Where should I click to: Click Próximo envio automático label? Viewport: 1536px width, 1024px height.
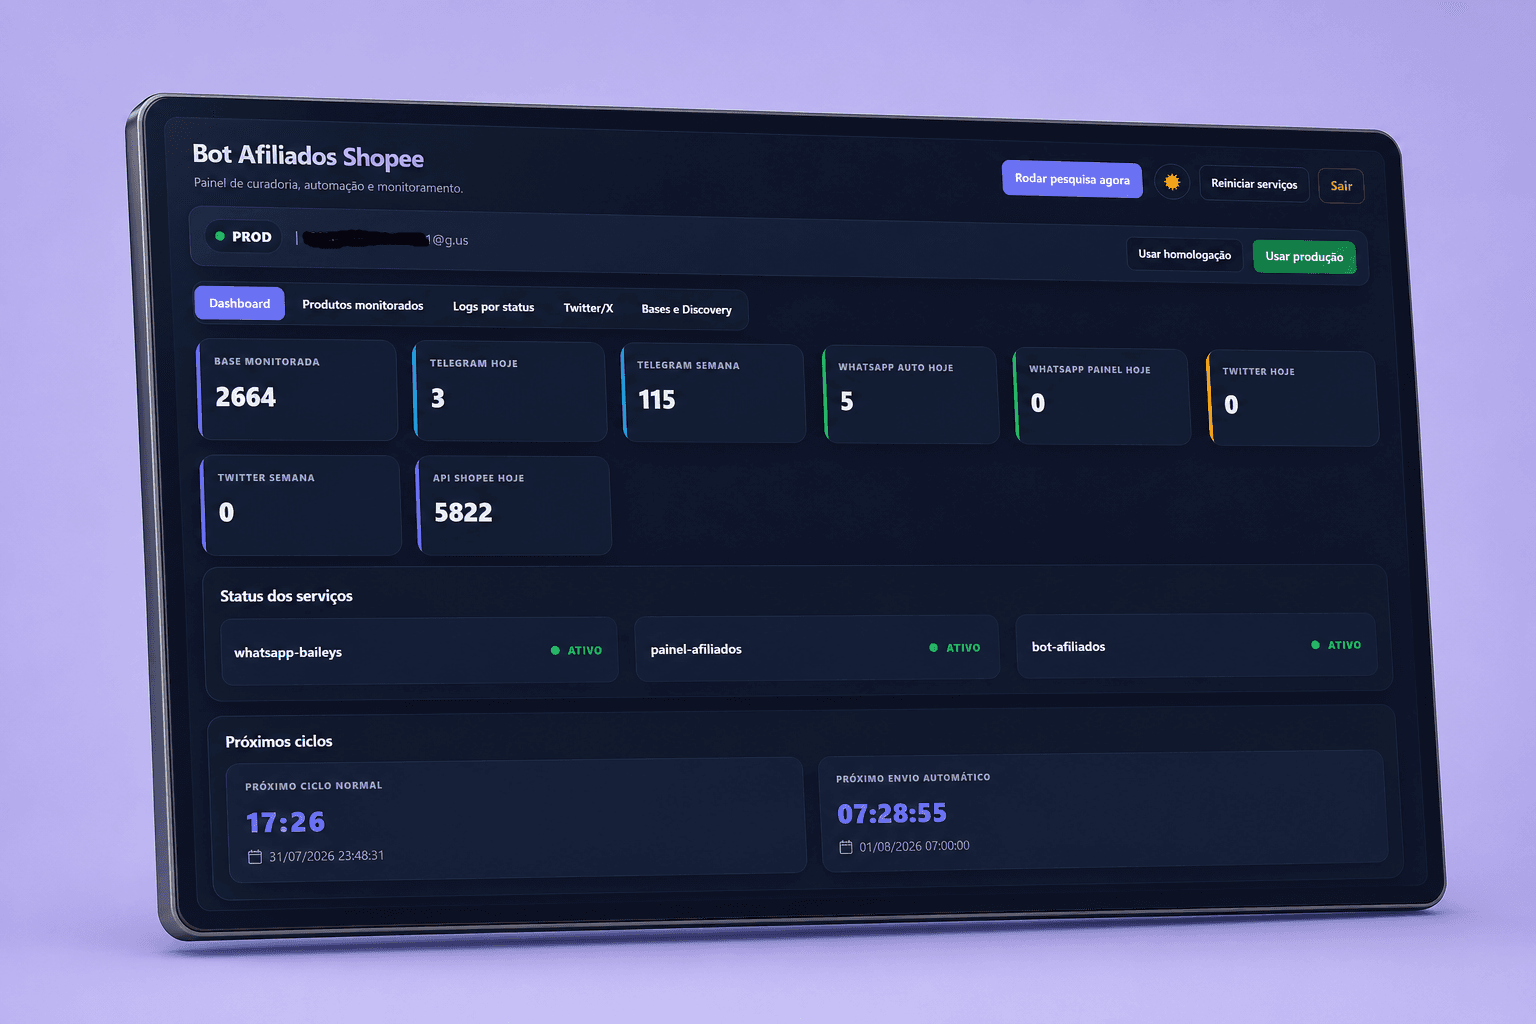(x=913, y=778)
